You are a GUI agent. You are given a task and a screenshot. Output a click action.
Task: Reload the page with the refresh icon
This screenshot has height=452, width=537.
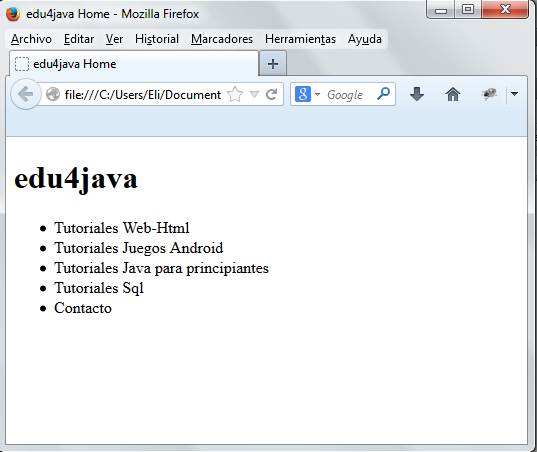272,94
